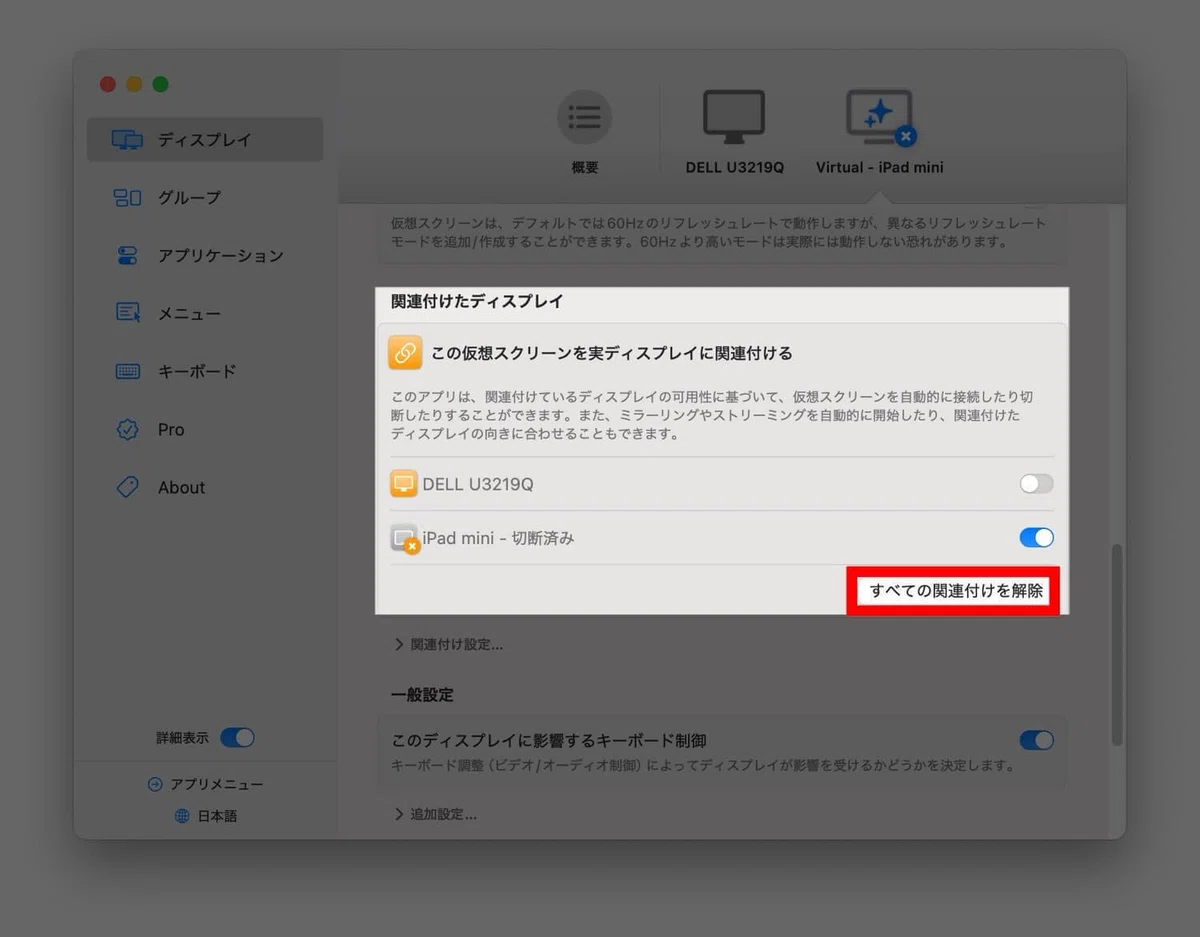Disable association toggle for iPad mini
1200x937 pixels.
point(1036,538)
